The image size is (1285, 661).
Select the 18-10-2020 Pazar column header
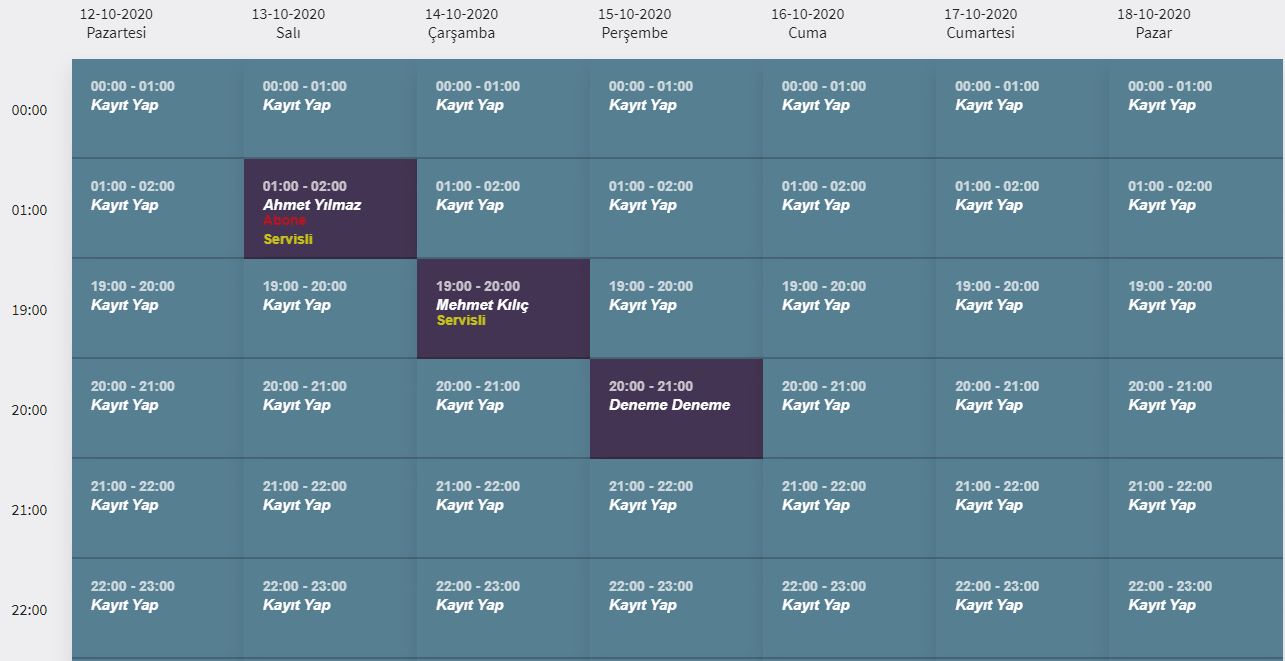click(x=1154, y=24)
